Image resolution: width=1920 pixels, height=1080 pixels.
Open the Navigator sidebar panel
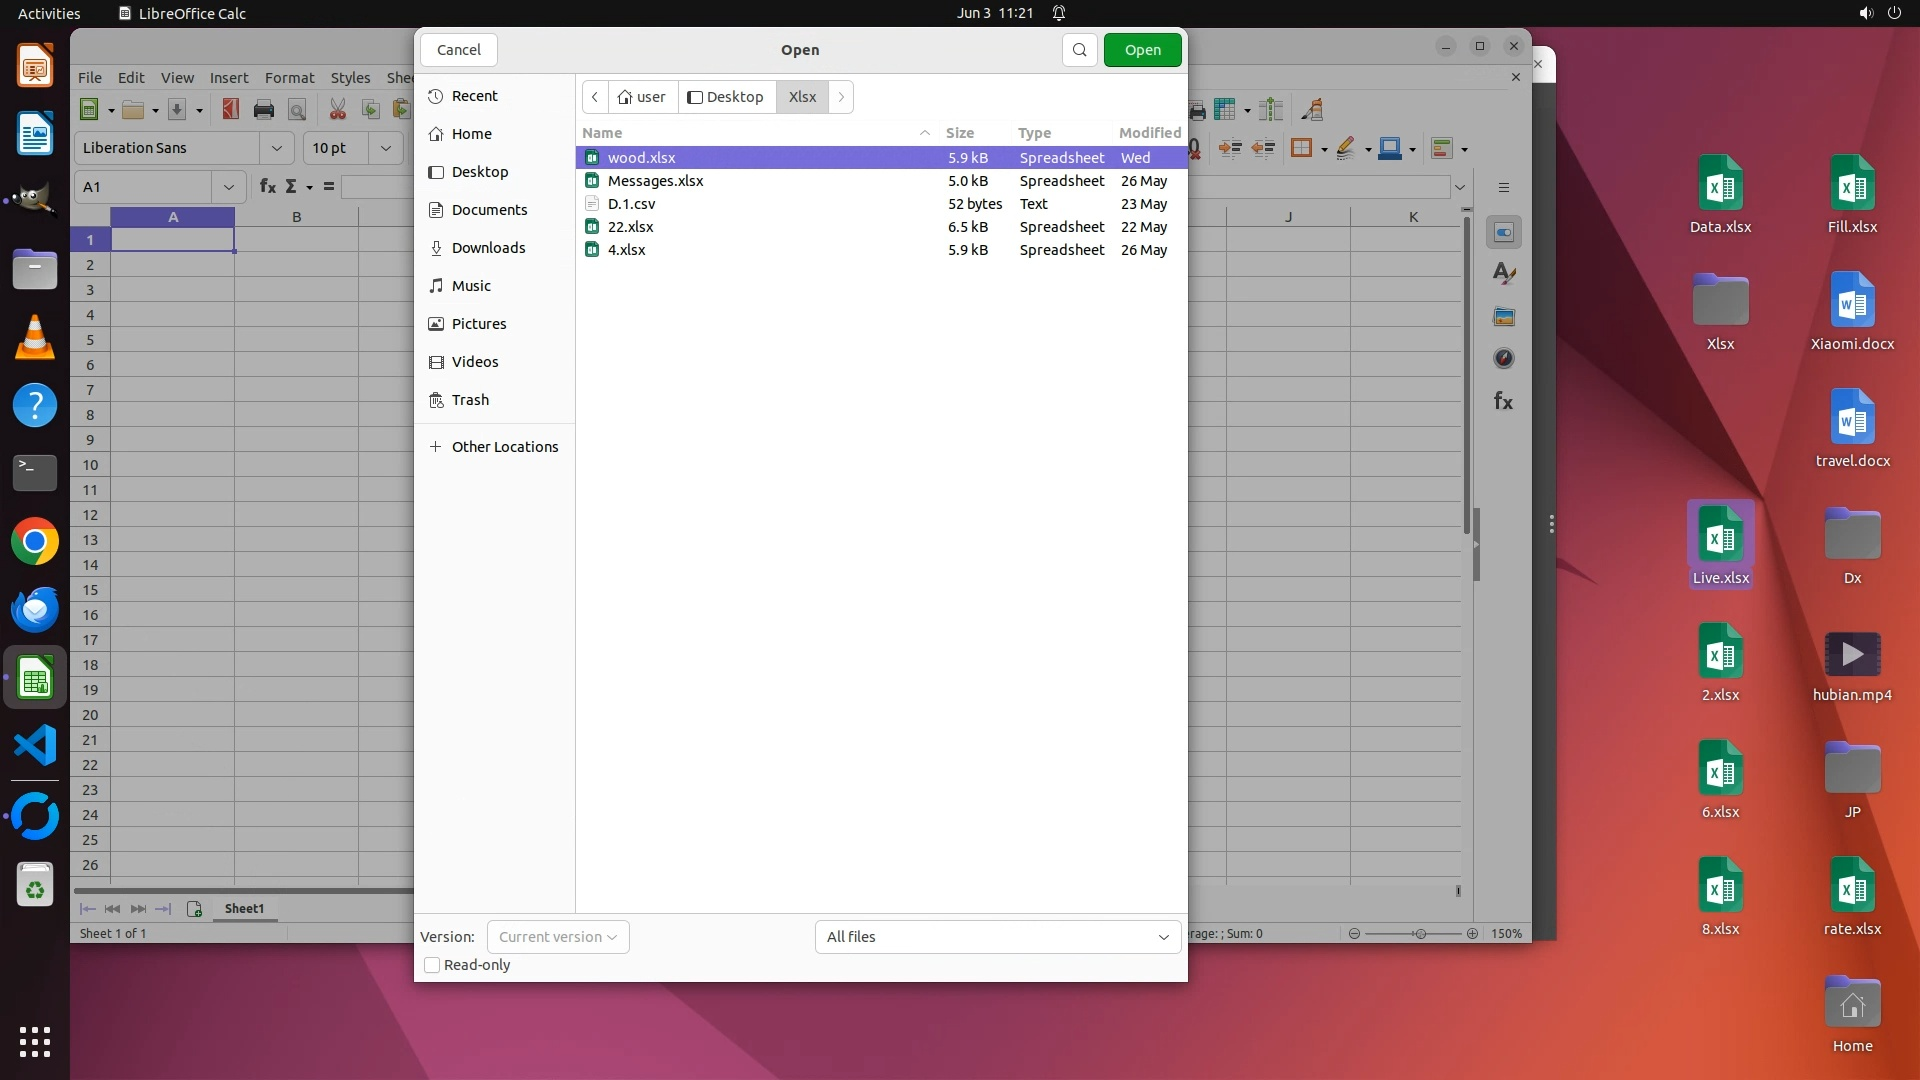tap(1503, 358)
